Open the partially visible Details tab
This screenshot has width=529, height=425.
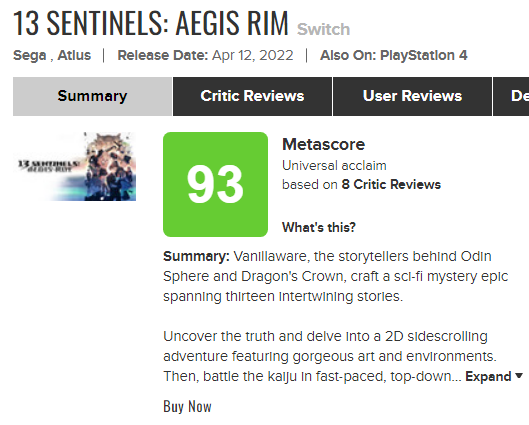[511, 96]
